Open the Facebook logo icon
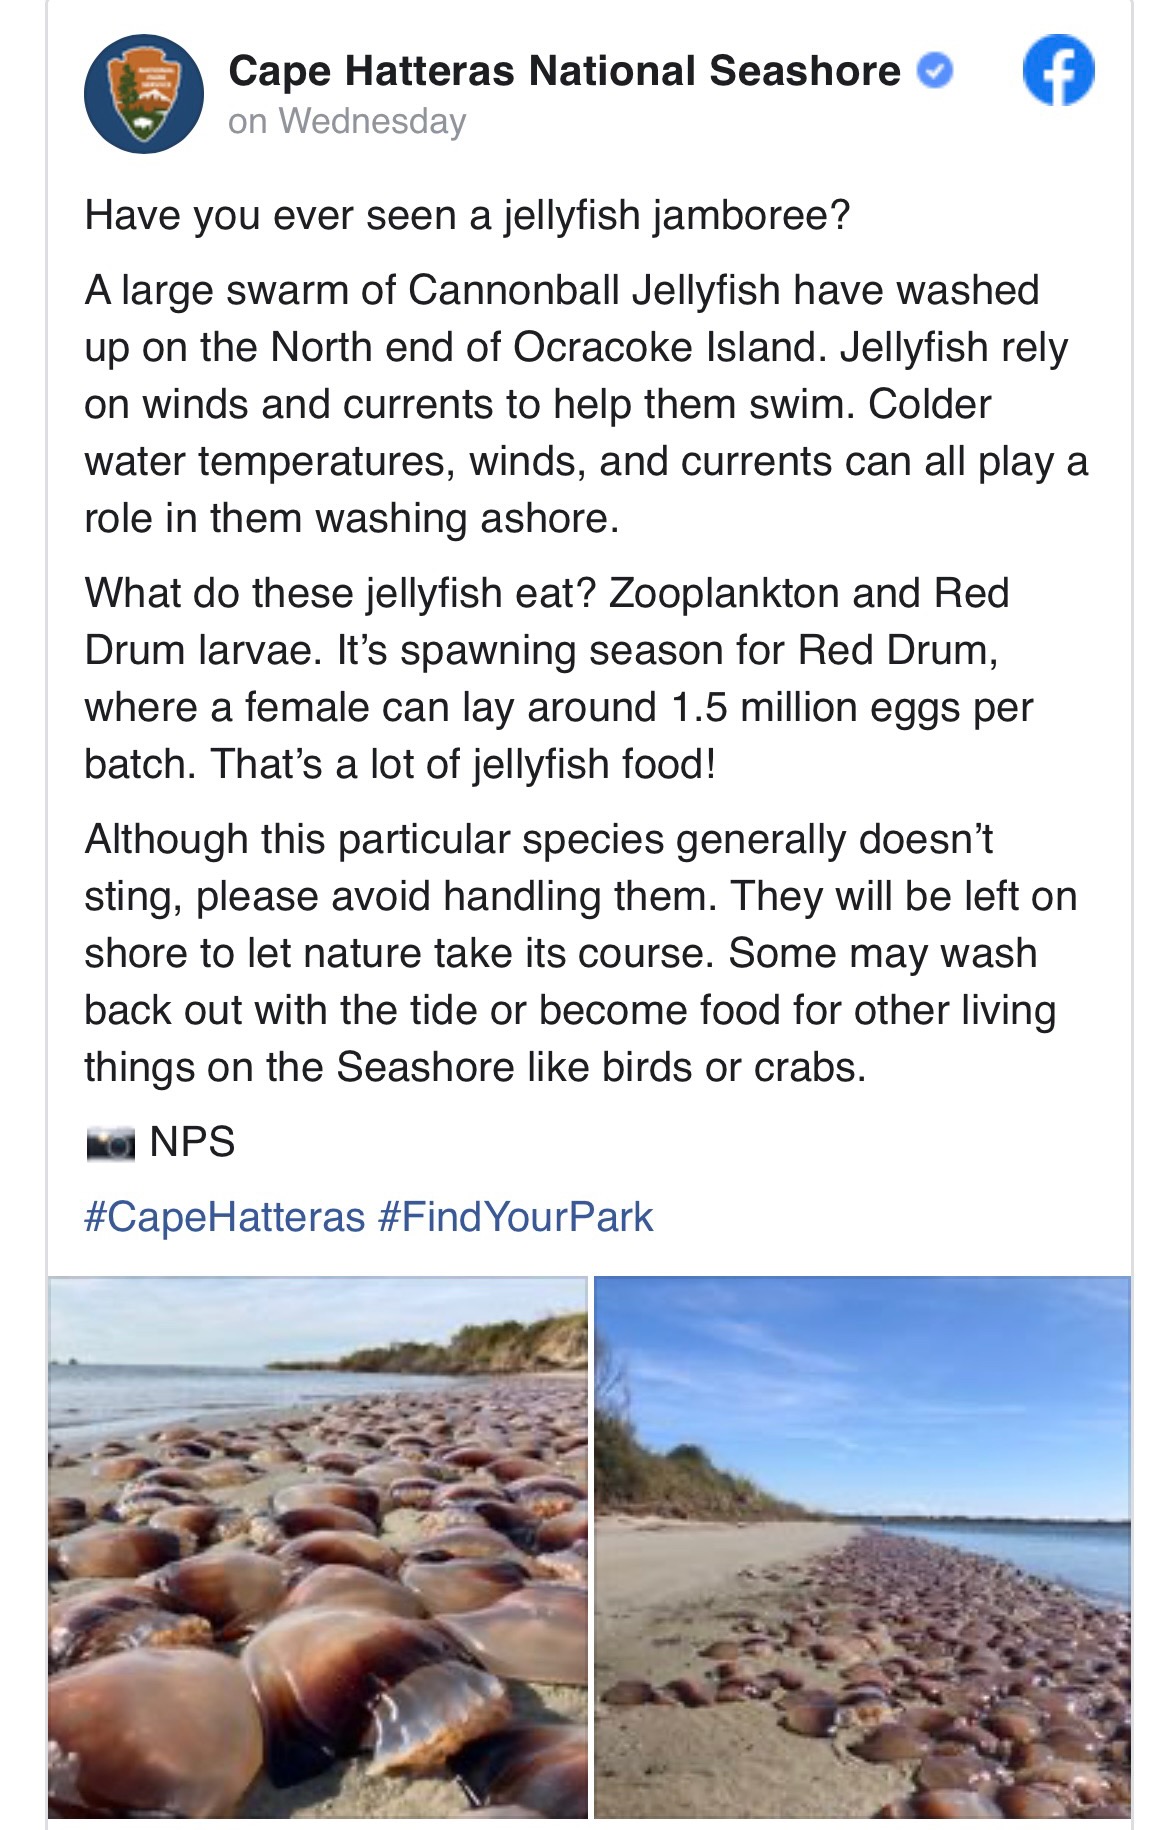The width and height of the screenshot is (1160, 1830). point(1058,70)
